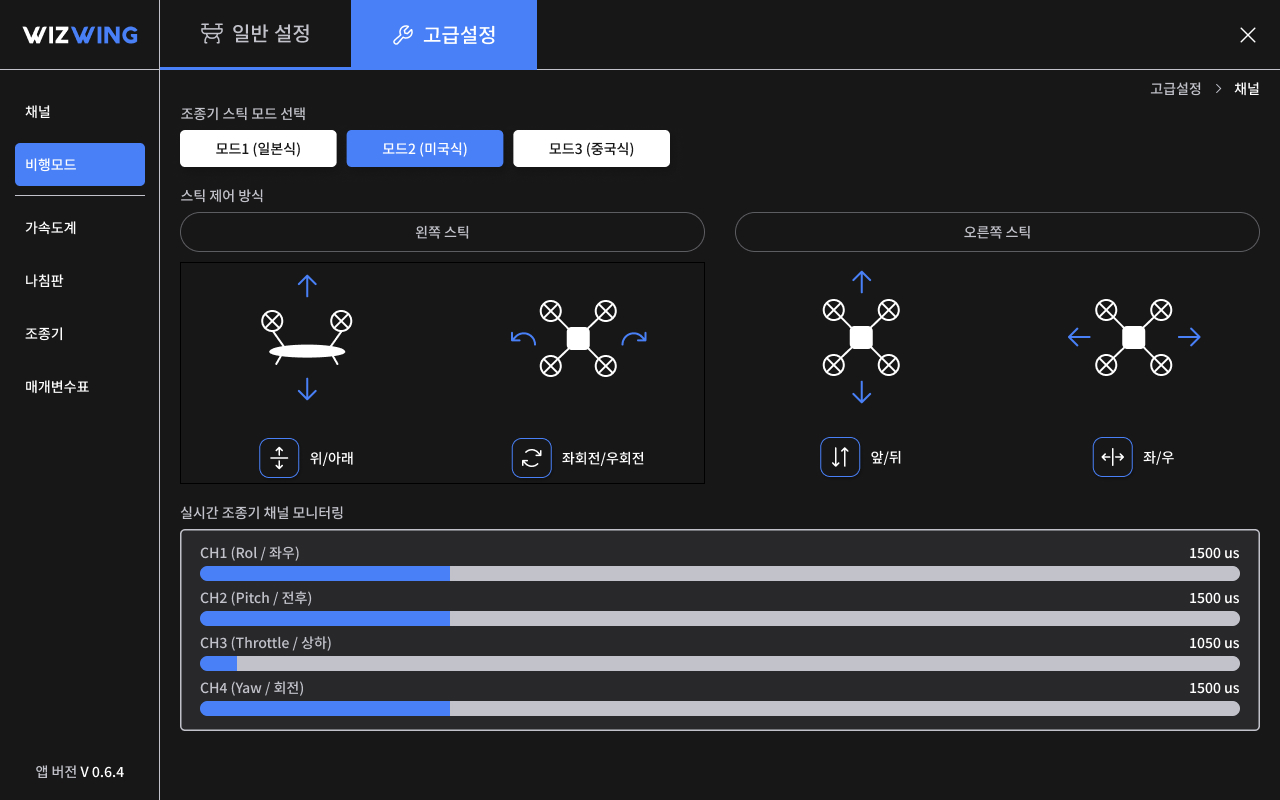This screenshot has height=800, width=1280.
Task: Click the app version V 0.6.4 text
Action: pyautogui.click(x=80, y=772)
